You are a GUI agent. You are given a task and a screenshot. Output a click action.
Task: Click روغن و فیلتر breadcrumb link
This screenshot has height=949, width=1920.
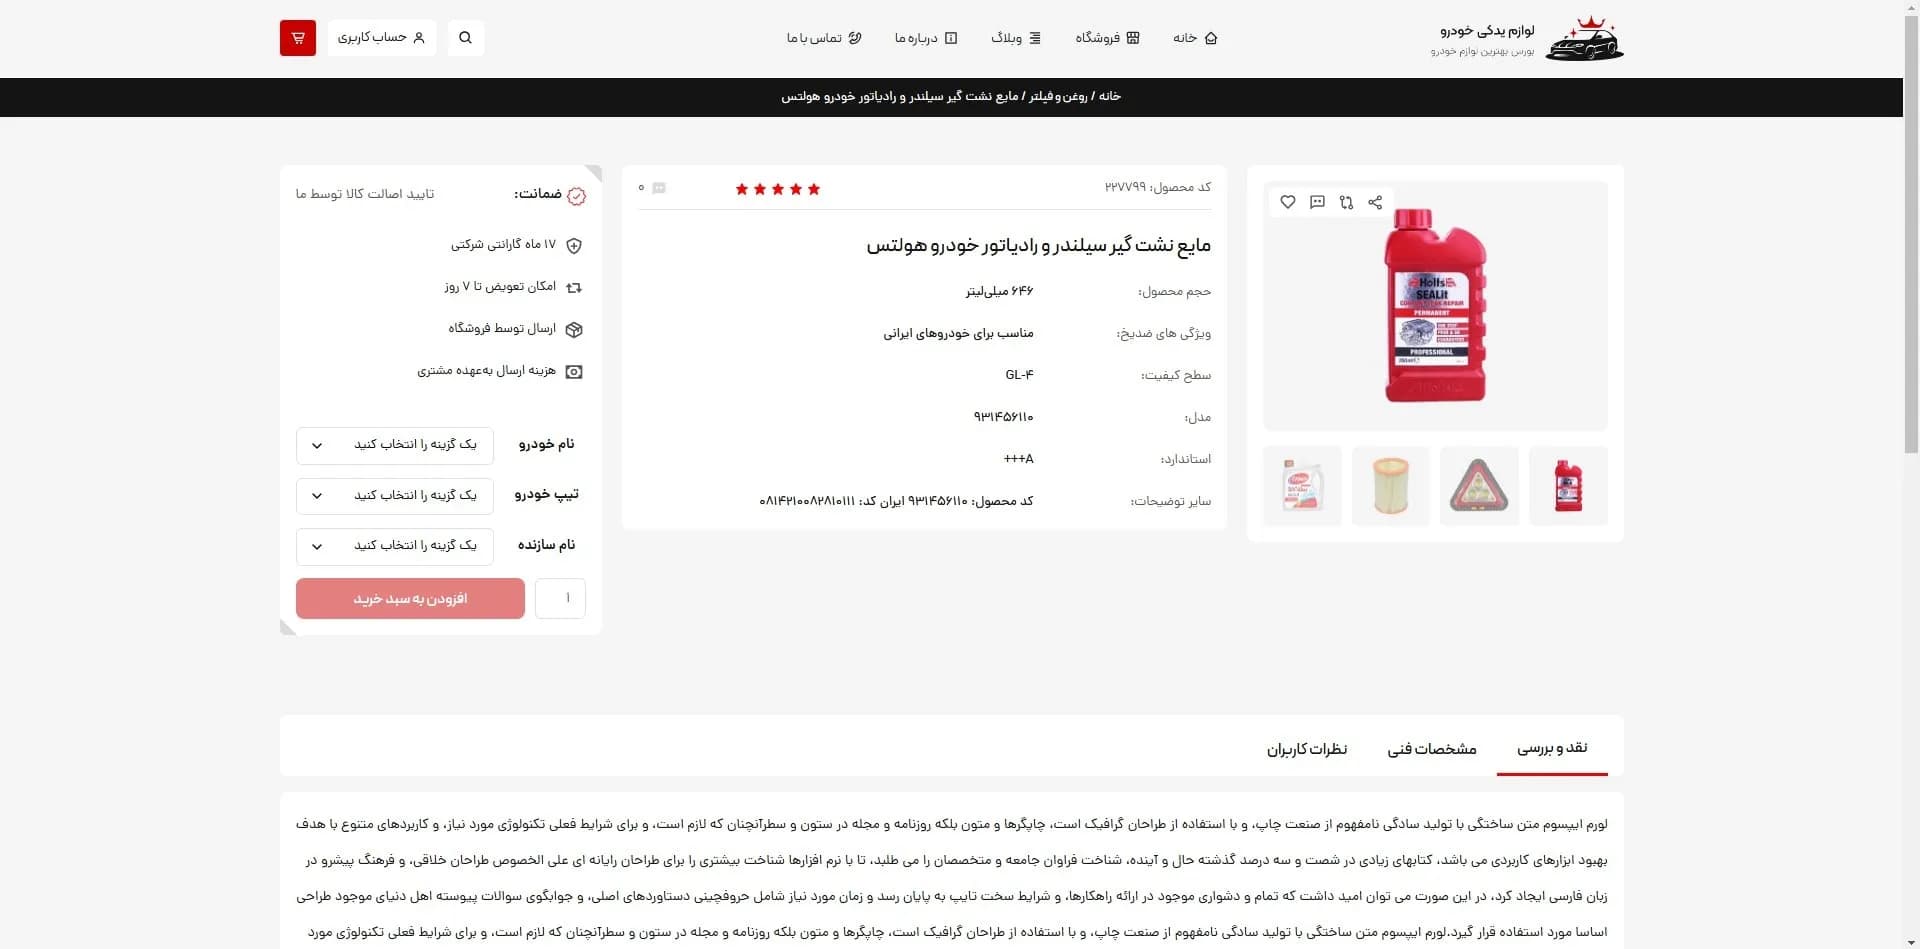tap(1058, 96)
